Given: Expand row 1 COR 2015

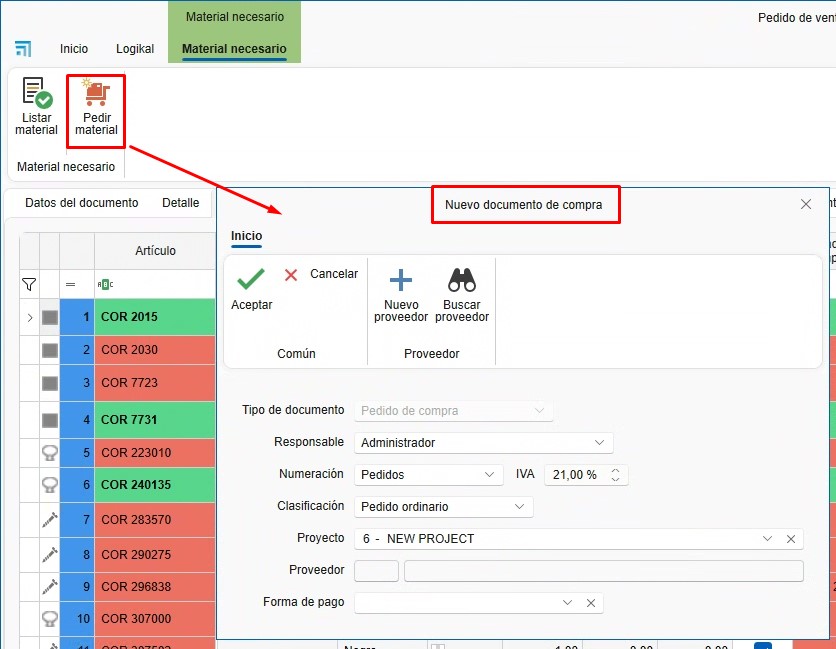Looking at the screenshot, I should pos(30,318).
